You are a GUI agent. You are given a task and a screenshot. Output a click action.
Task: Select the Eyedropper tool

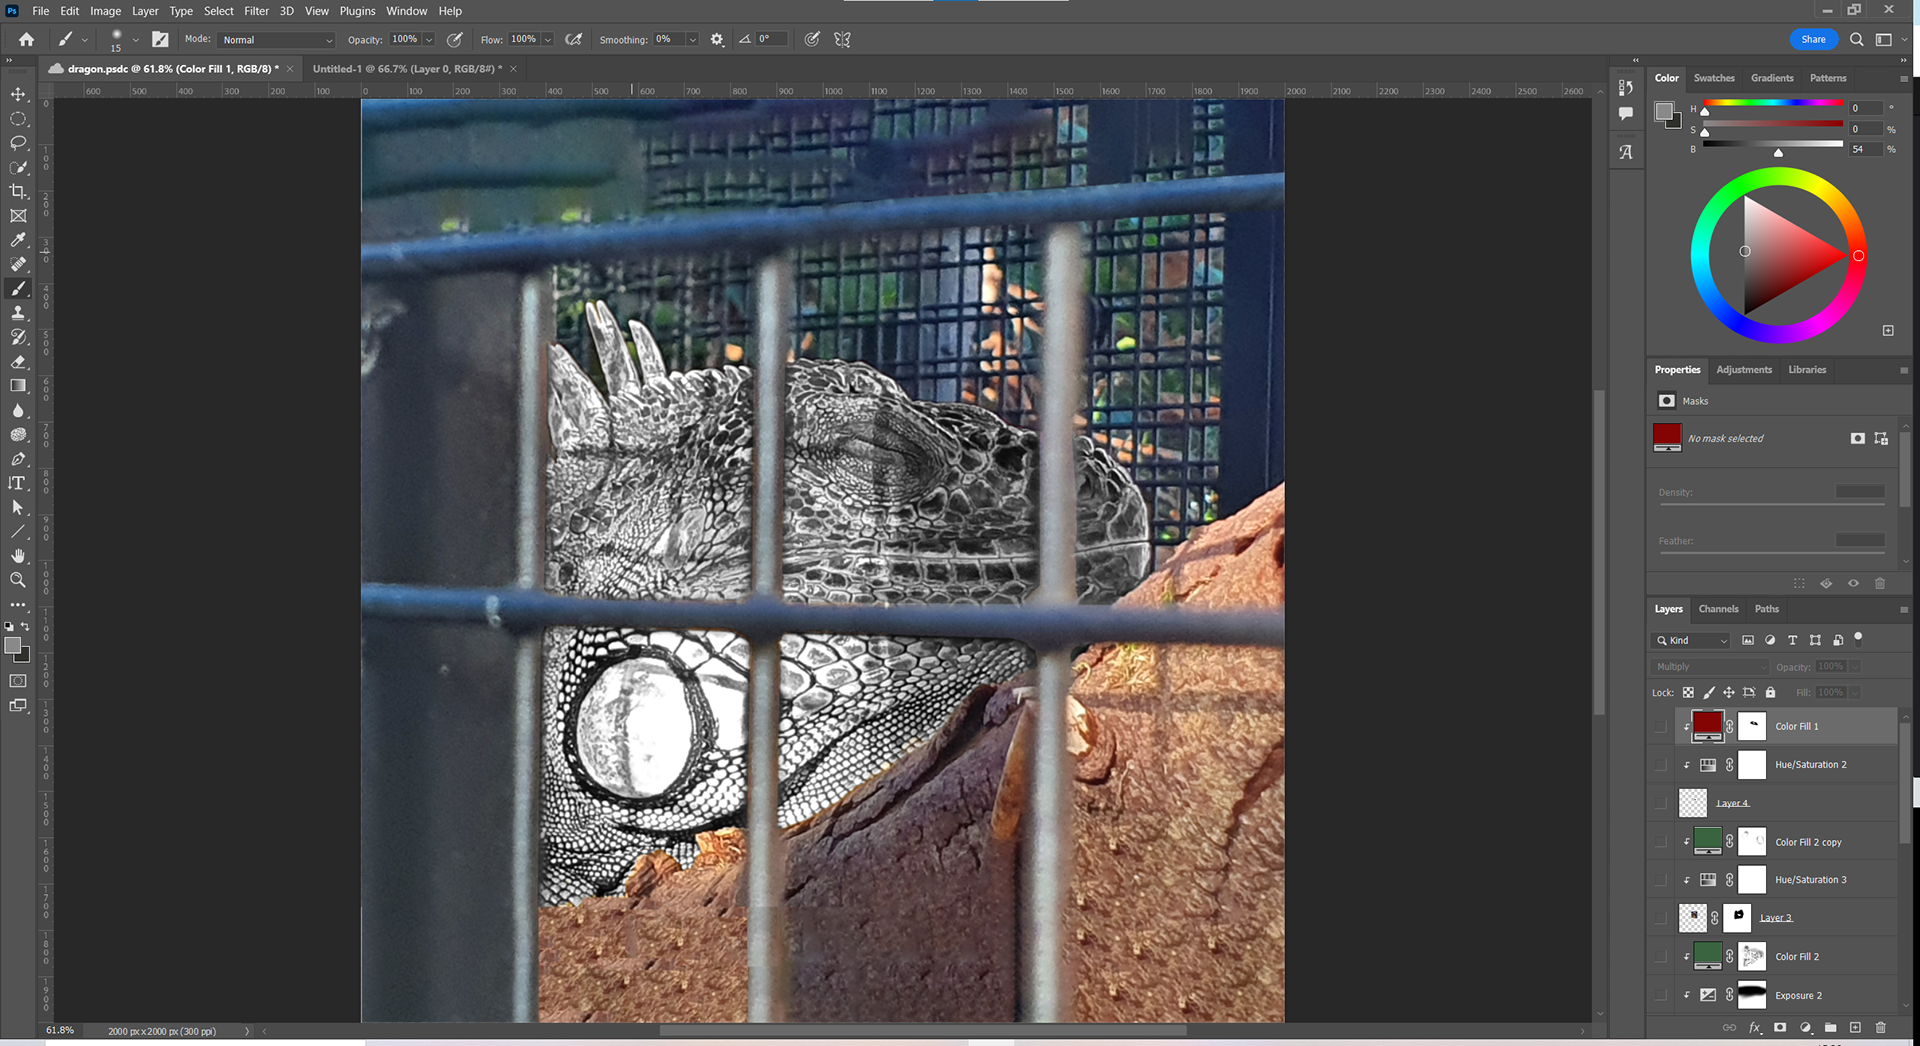[18, 240]
